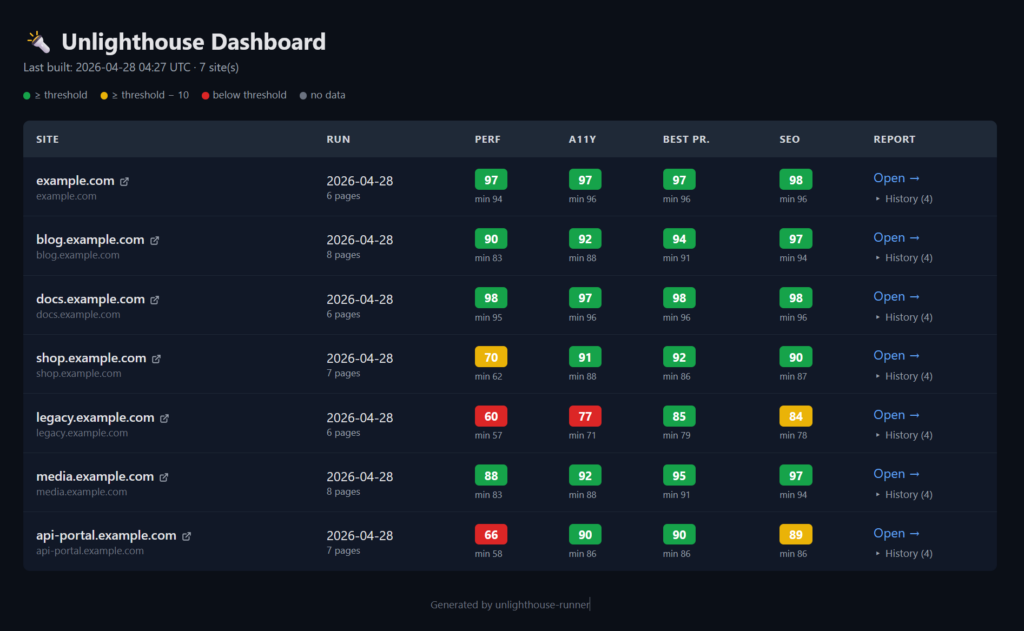Open external link icon next to example.com
Viewport: 1024px width, 631px height.
pos(124,182)
